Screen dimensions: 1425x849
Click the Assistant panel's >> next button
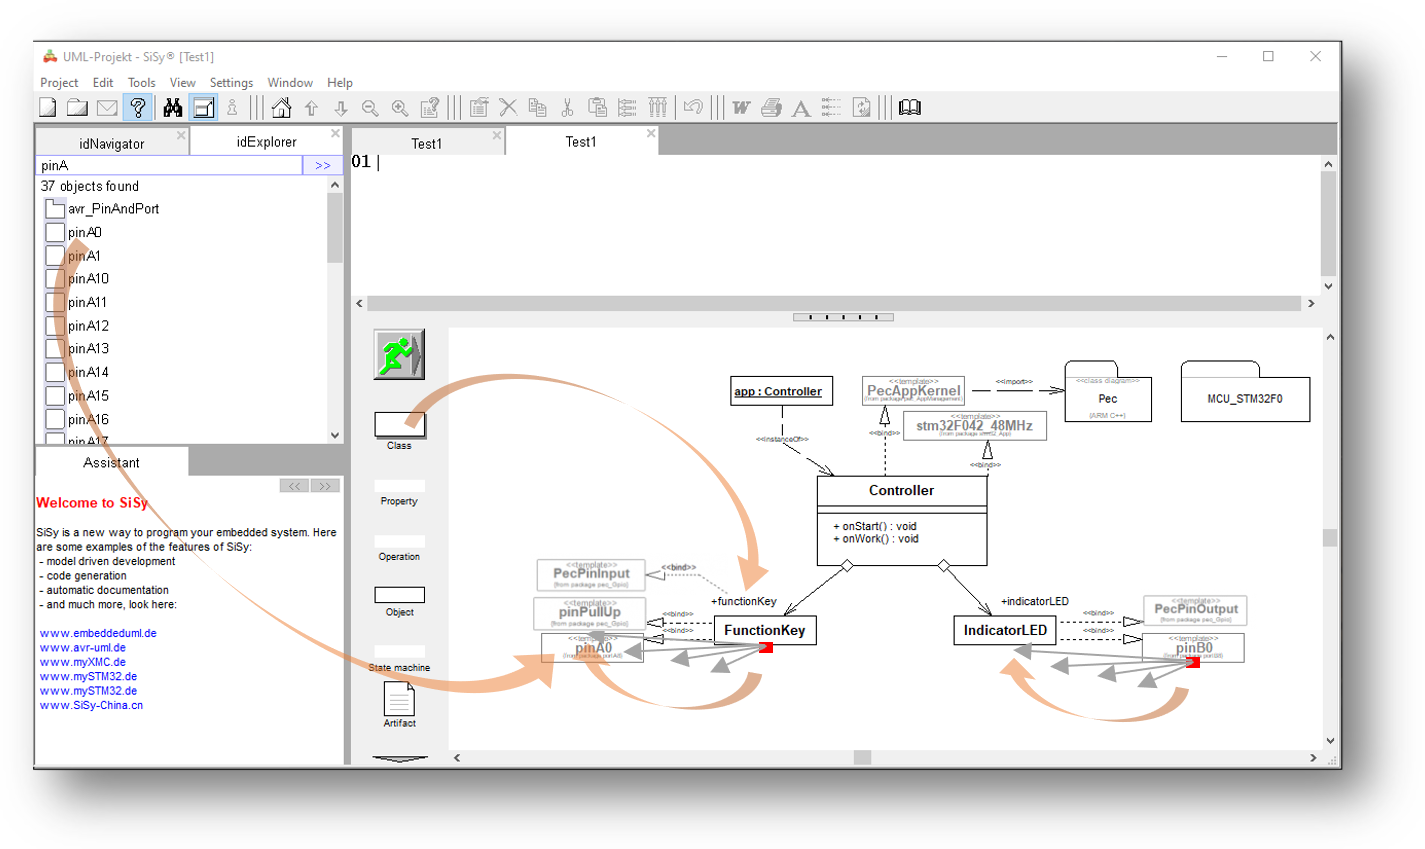pos(325,486)
